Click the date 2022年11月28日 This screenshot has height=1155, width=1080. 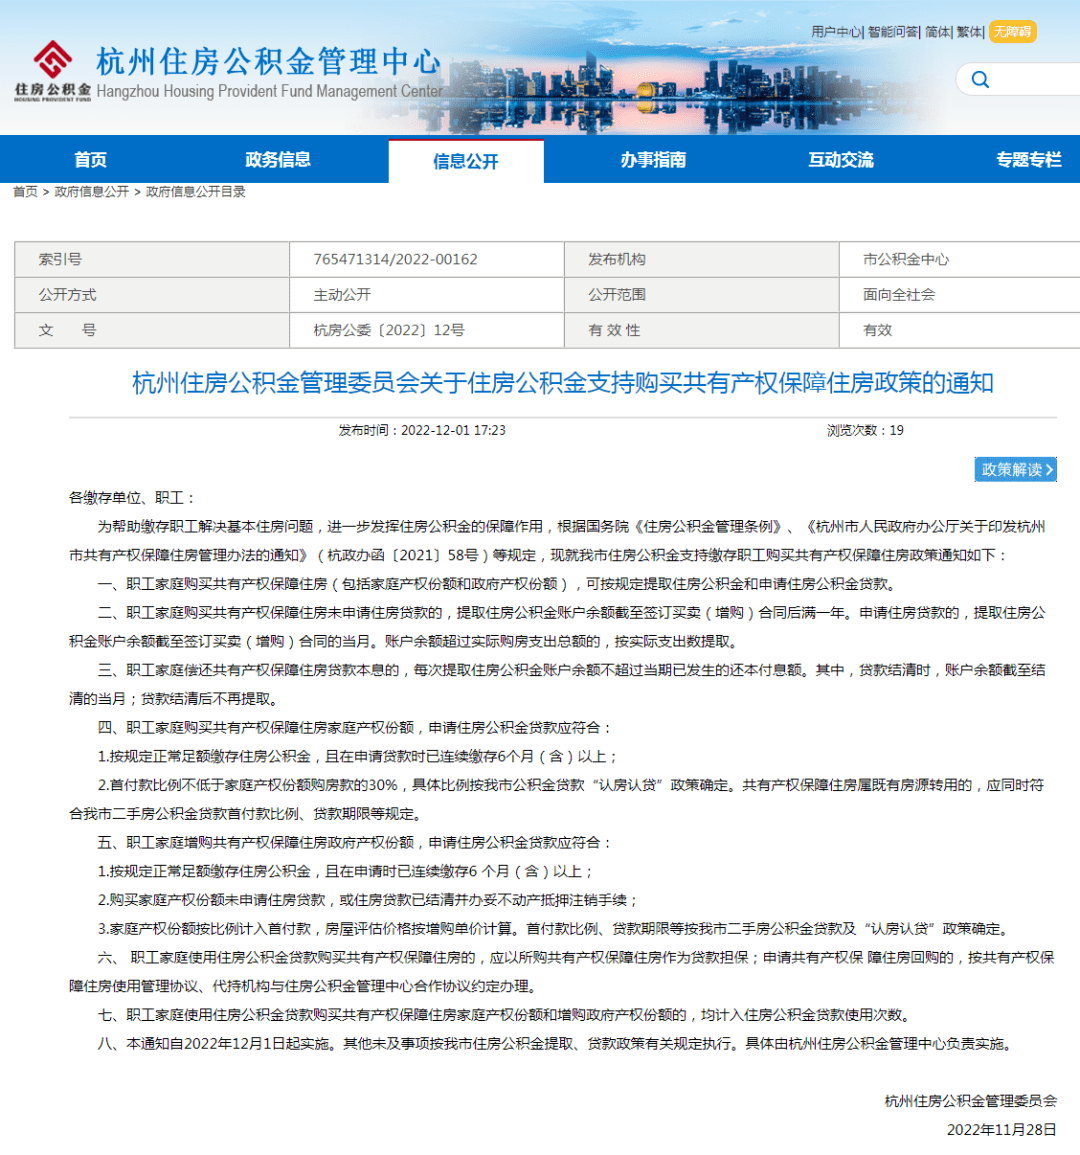pyautogui.click(x=1001, y=1129)
